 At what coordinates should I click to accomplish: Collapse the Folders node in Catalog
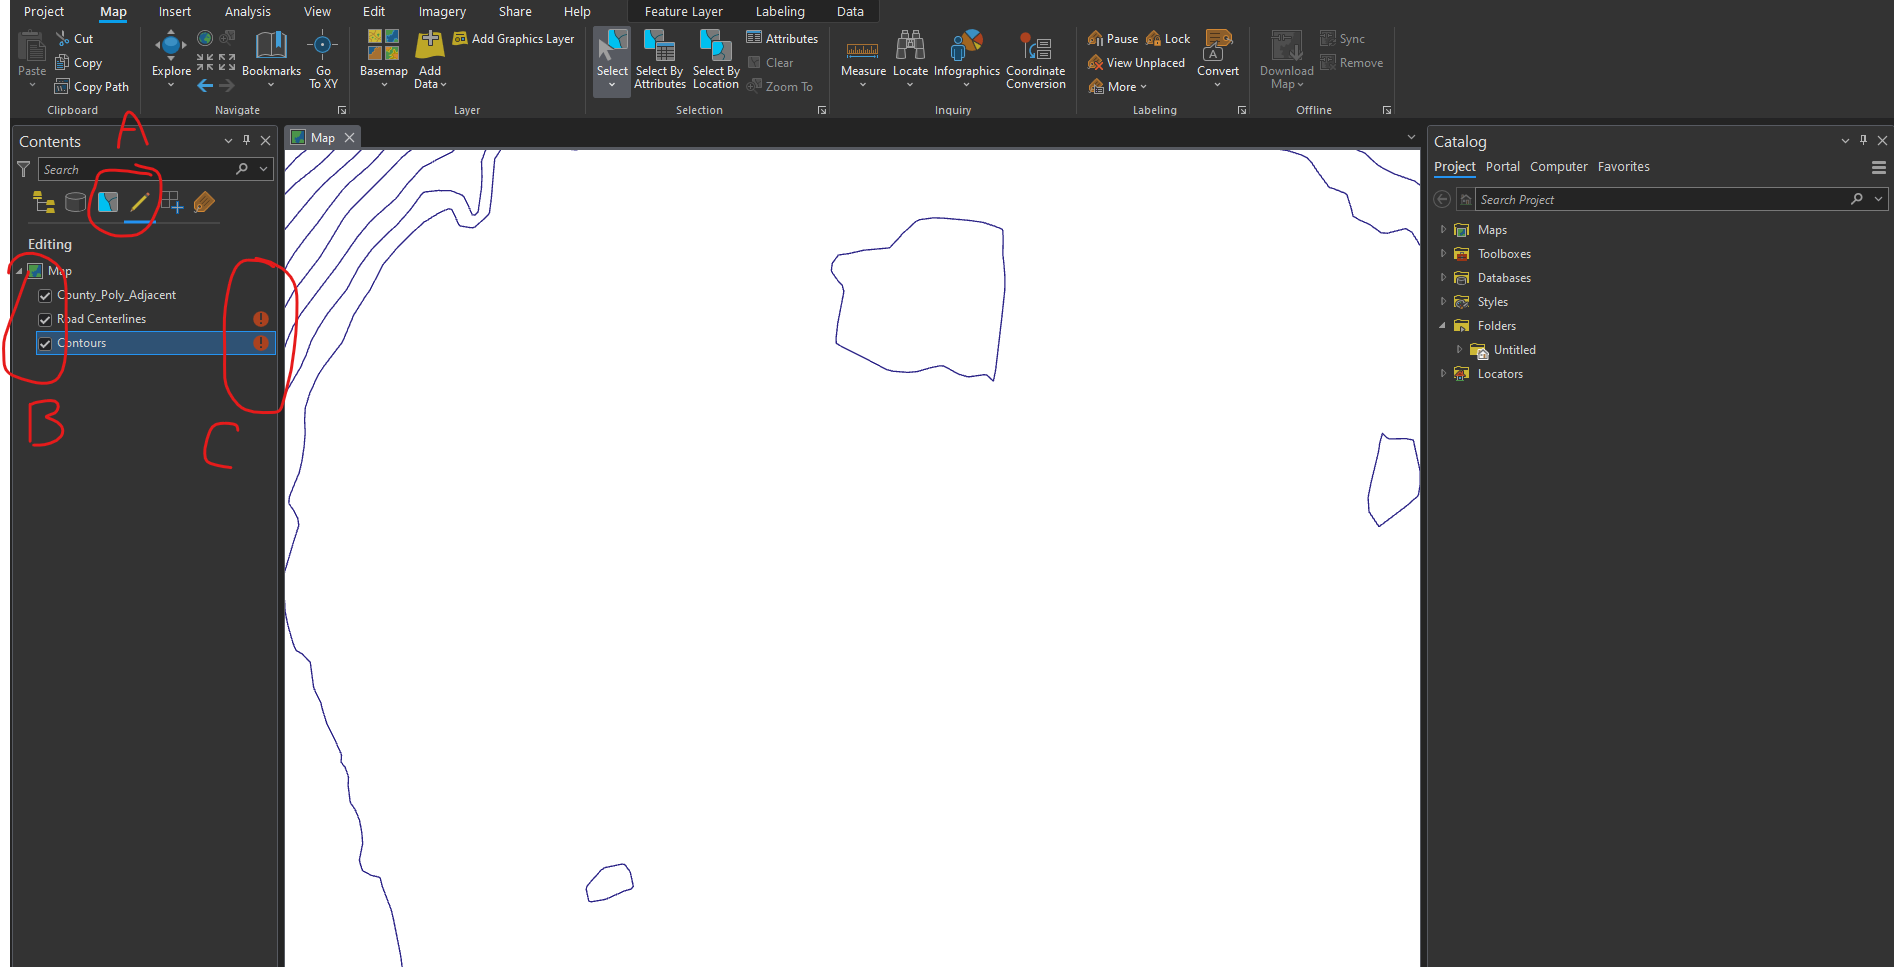[x=1442, y=325]
